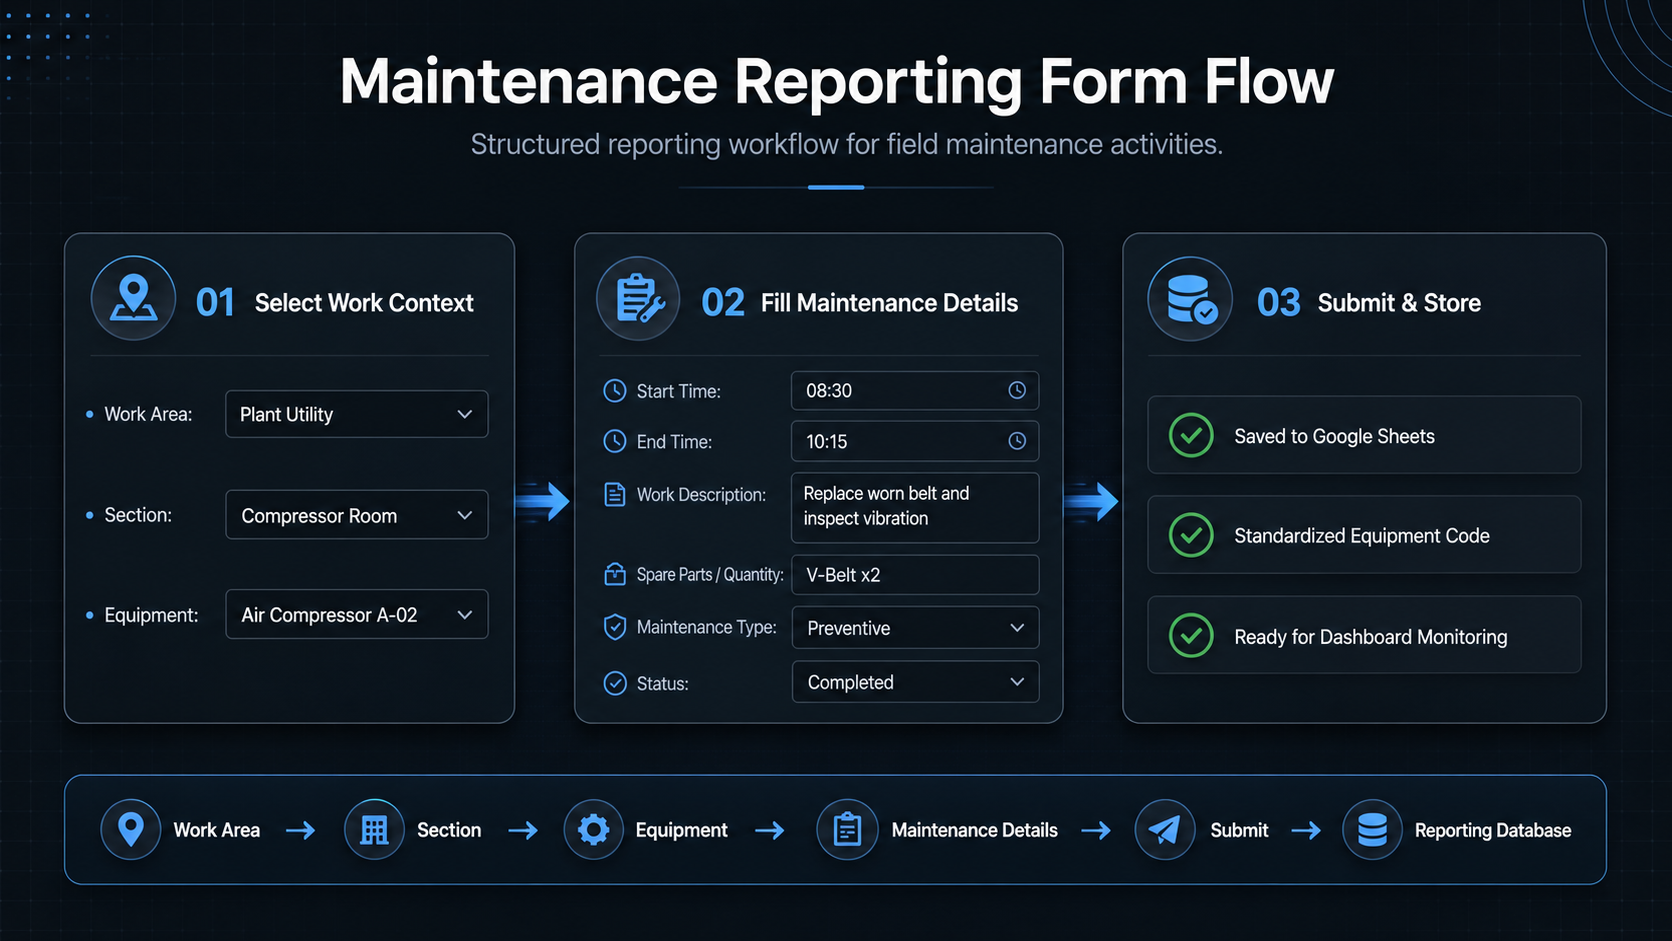Click the Ready for Dashboard Monitoring text
Image resolution: width=1672 pixels, height=941 pixels.
pyautogui.click(x=1370, y=637)
